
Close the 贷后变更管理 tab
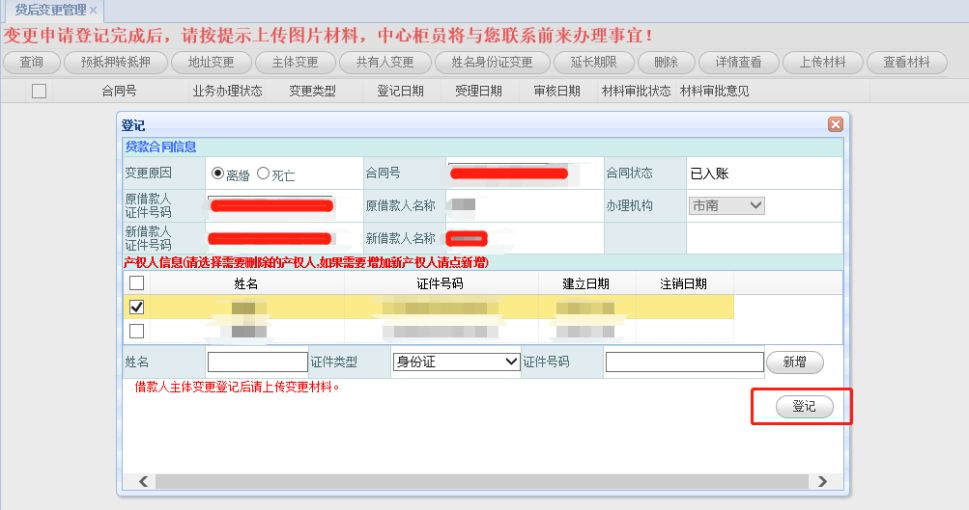[x=93, y=11]
